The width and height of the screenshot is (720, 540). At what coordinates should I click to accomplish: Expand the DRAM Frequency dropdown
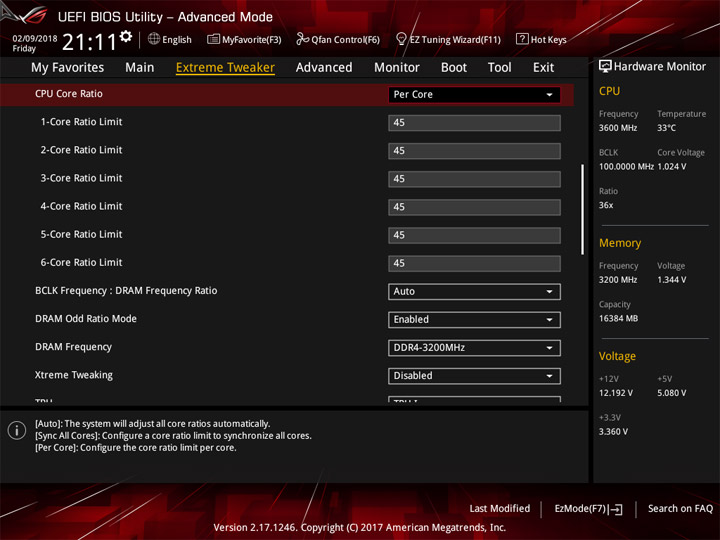474,348
